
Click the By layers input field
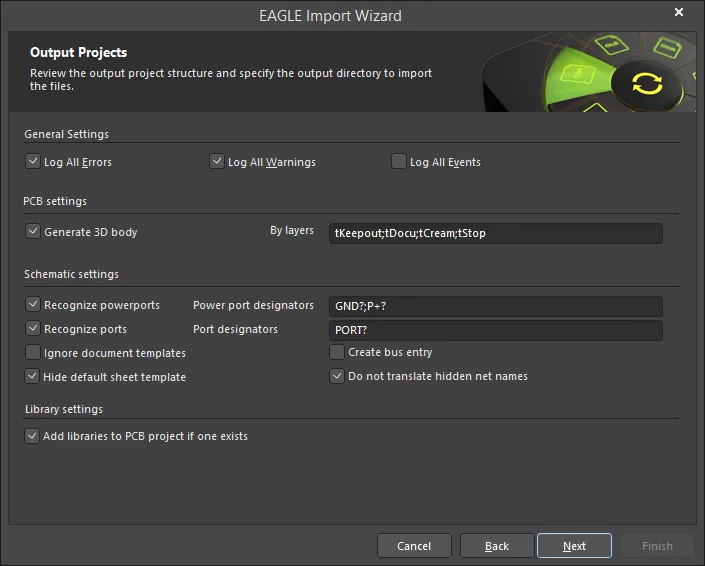(496, 233)
